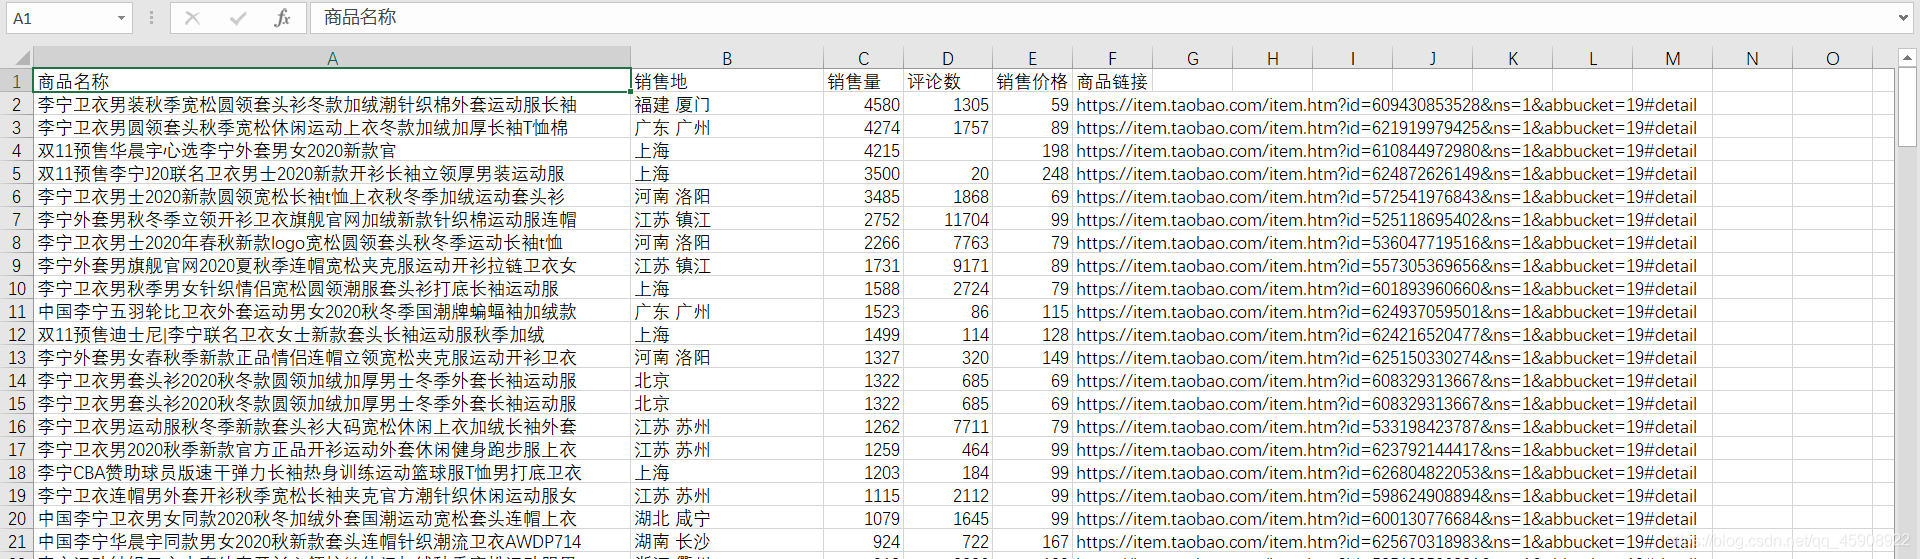The image size is (1920, 559).
Task: Click product name starting 李宁CBA赞助球员版
Action: [332, 472]
